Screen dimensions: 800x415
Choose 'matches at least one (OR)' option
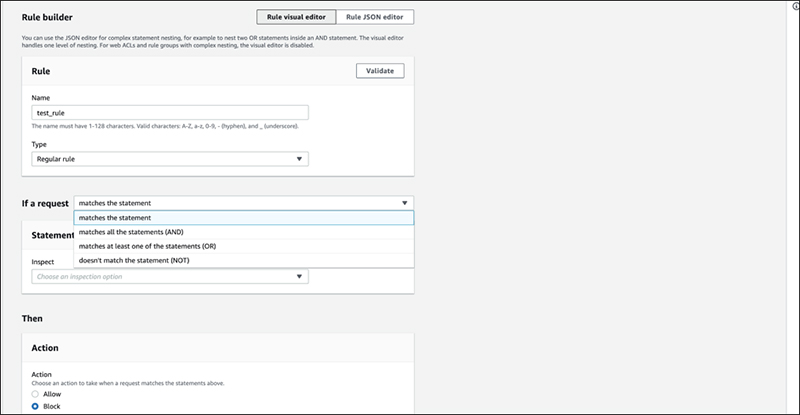tap(147, 246)
